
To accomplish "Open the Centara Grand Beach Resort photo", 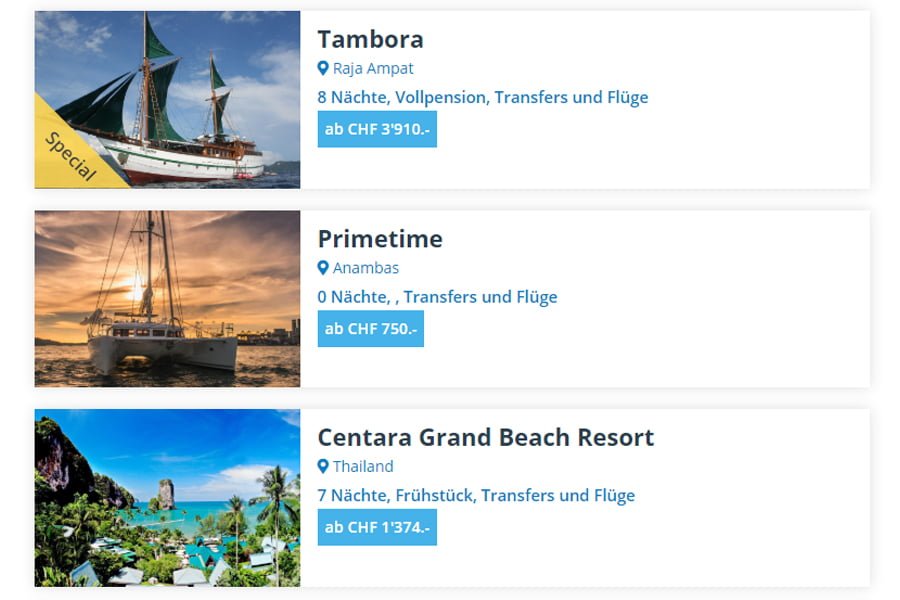I will tap(167, 497).
